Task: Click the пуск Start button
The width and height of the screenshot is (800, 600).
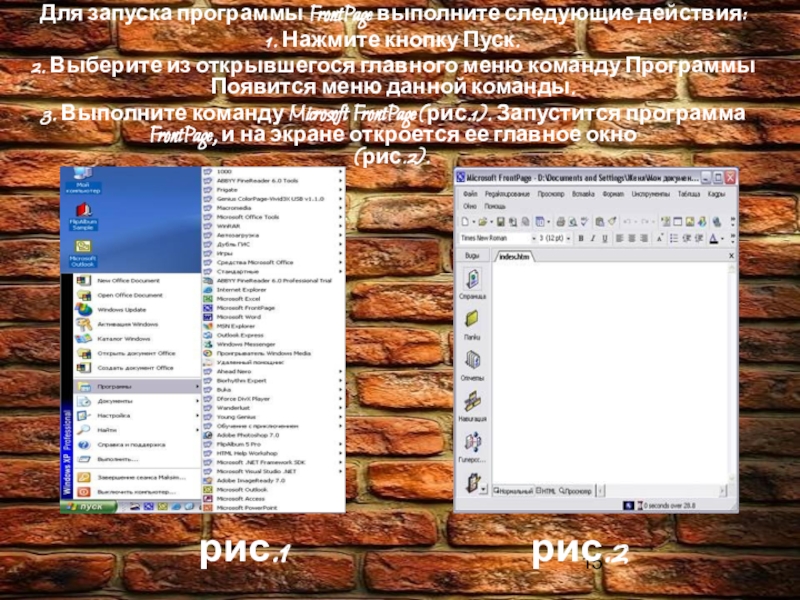Action: tap(89, 507)
